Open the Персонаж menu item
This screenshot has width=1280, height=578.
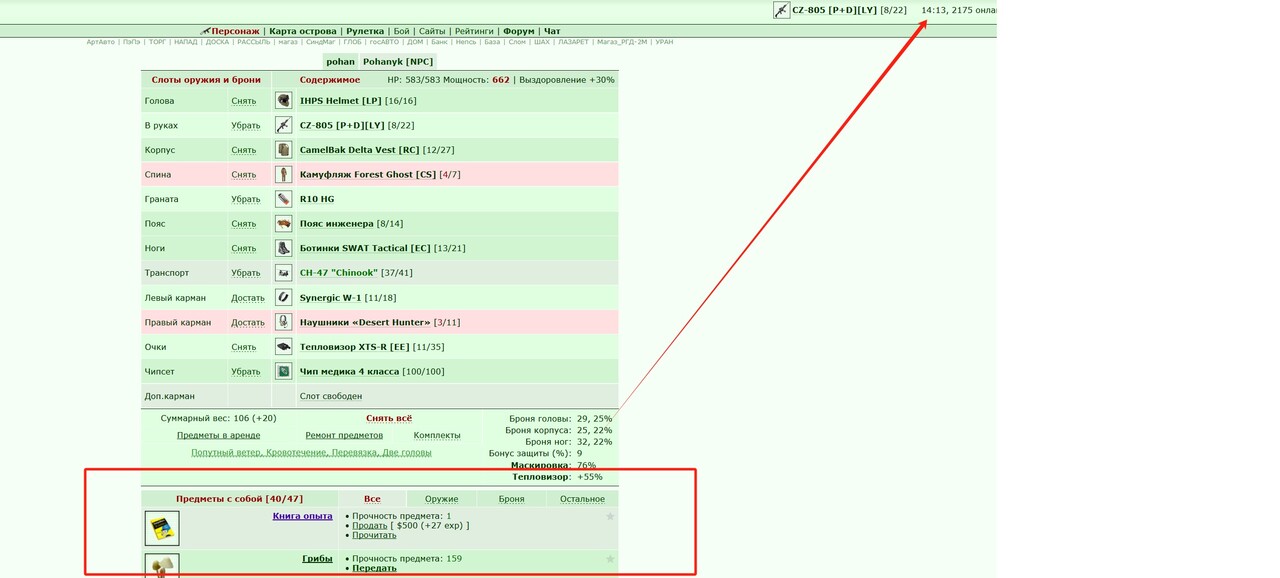pyautogui.click(x=235, y=31)
